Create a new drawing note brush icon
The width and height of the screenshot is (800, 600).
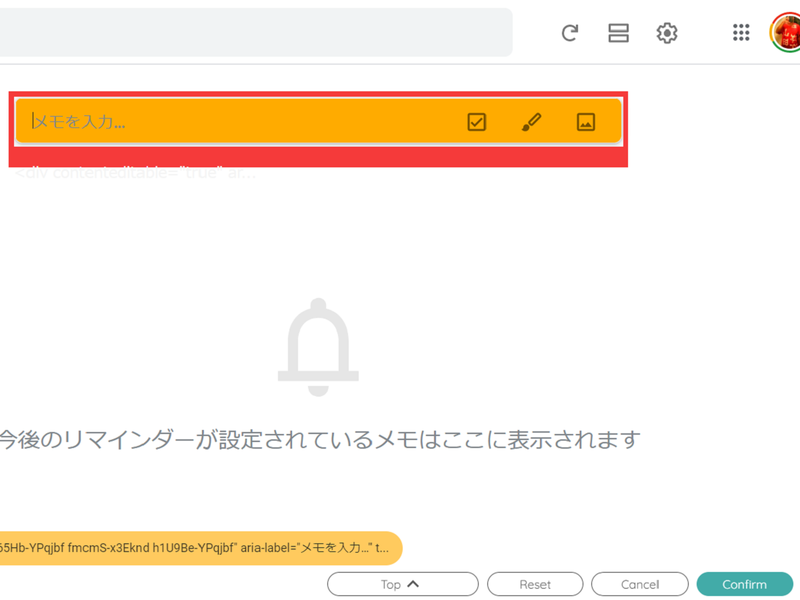pyautogui.click(x=531, y=122)
